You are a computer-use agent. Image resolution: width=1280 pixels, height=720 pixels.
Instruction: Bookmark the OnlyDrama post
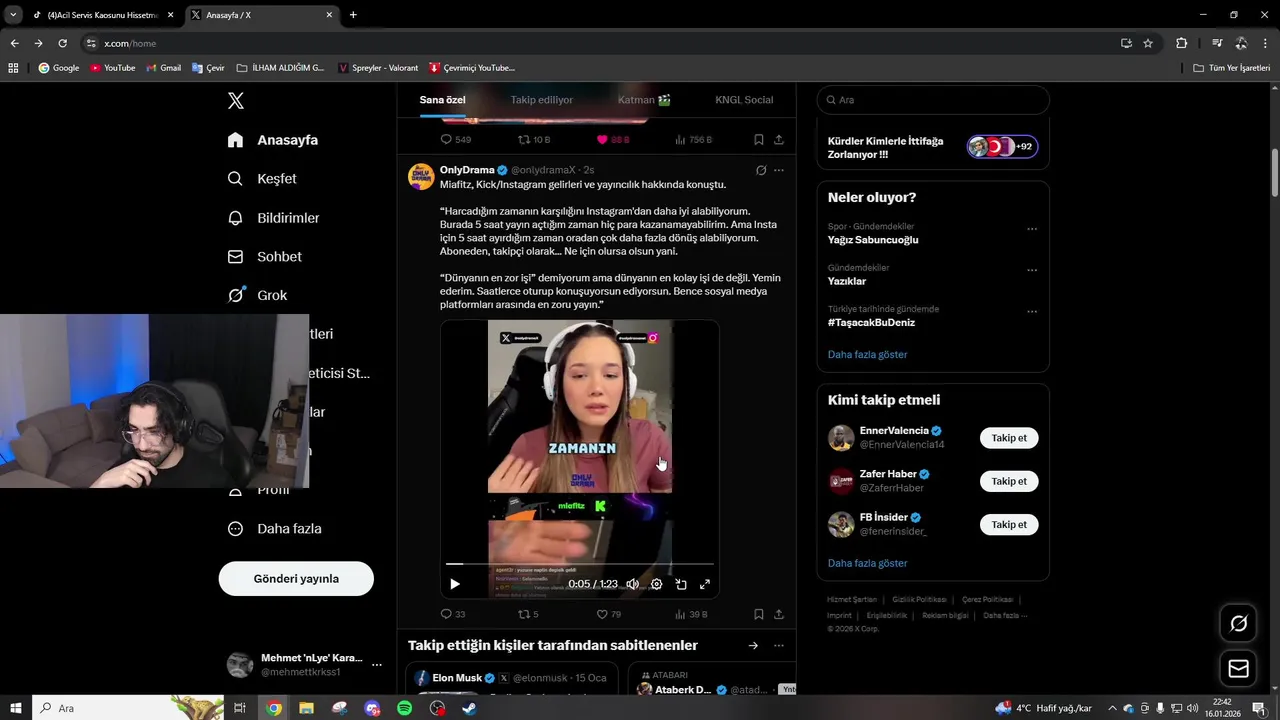(759, 614)
